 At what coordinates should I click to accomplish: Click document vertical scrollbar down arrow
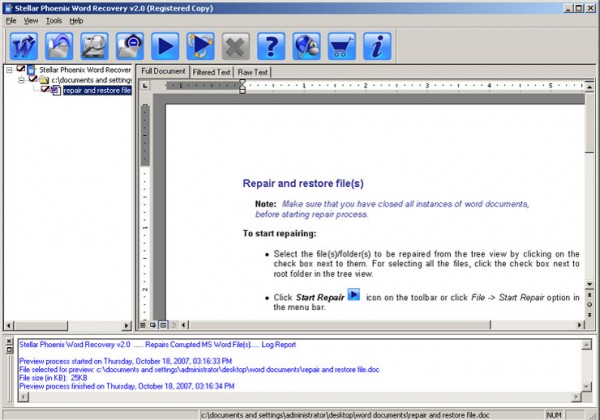coord(589,284)
